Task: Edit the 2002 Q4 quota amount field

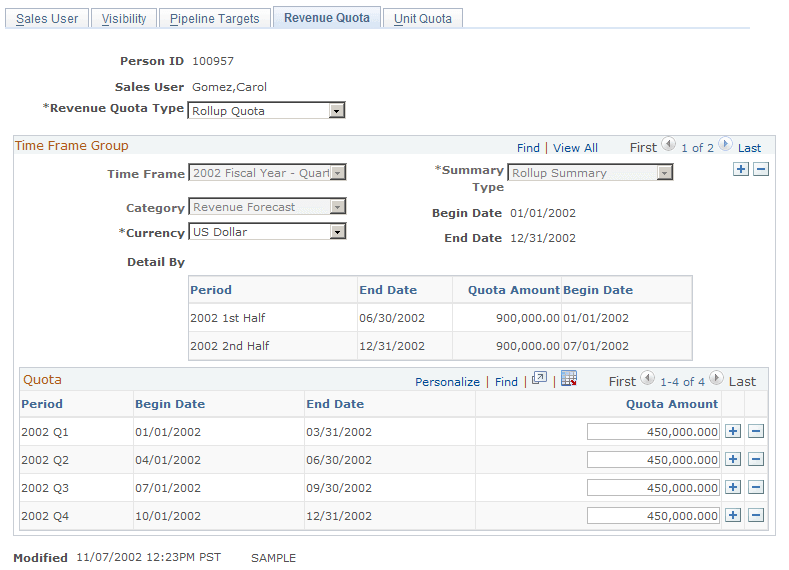Action: 653,516
